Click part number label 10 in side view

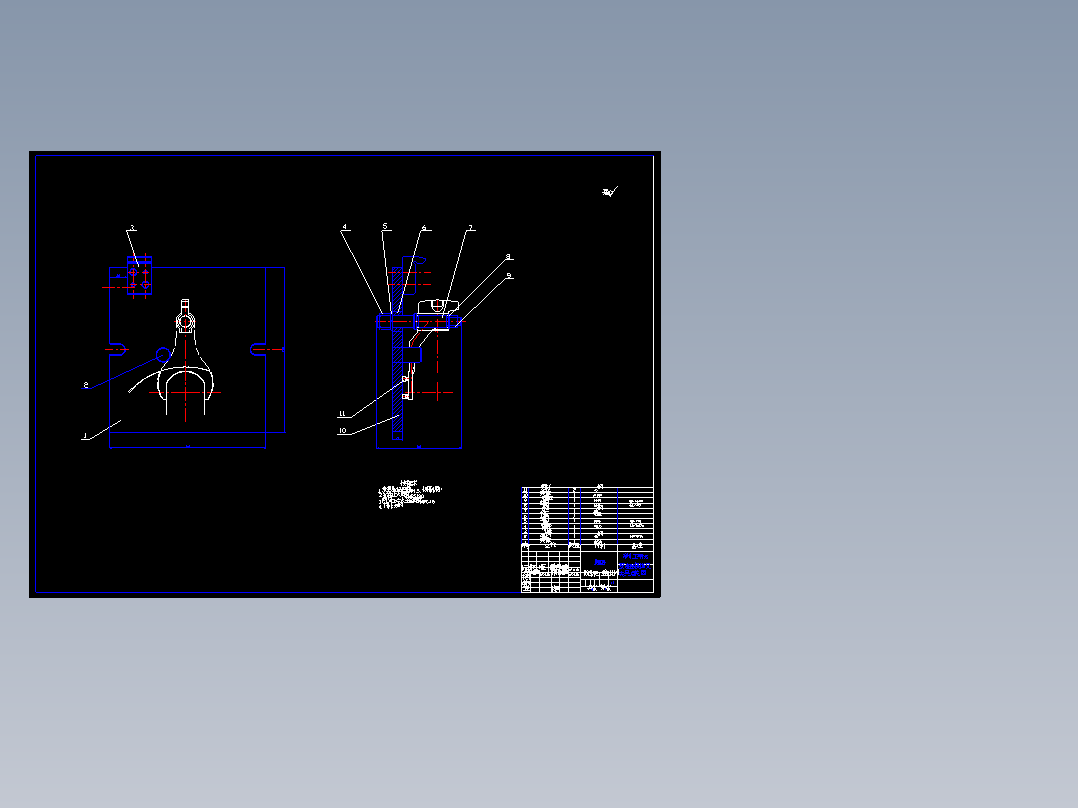coord(342,431)
